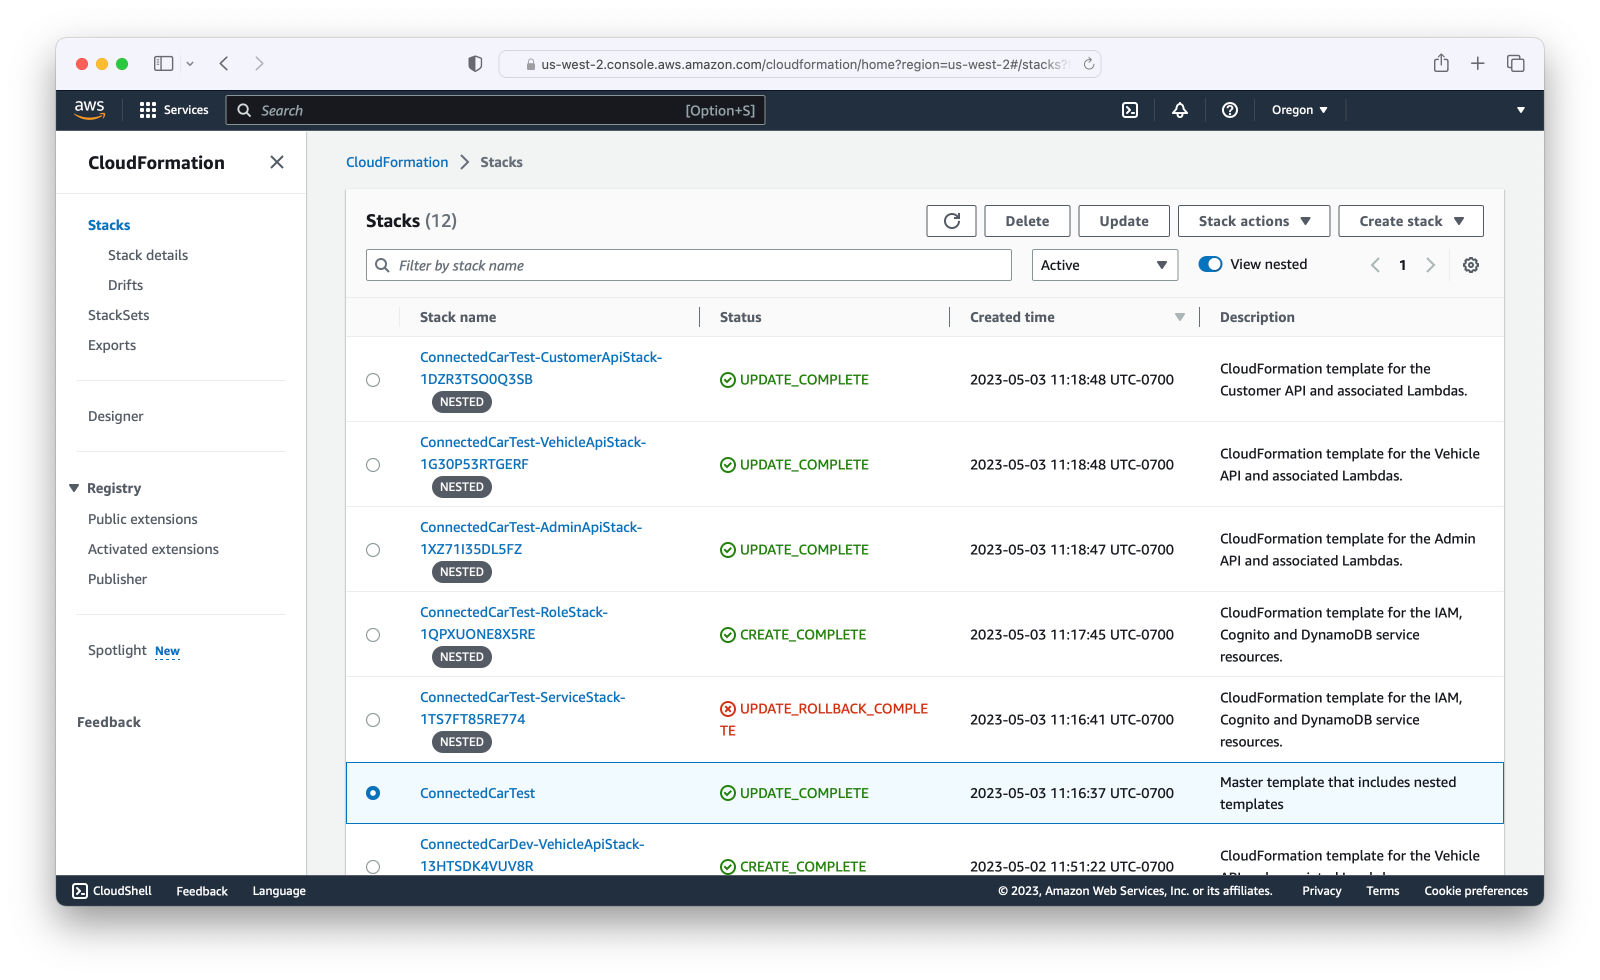This screenshot has width=1600, height=980.
Task: Click the Delete button
Action: [x=1027, y=221]
